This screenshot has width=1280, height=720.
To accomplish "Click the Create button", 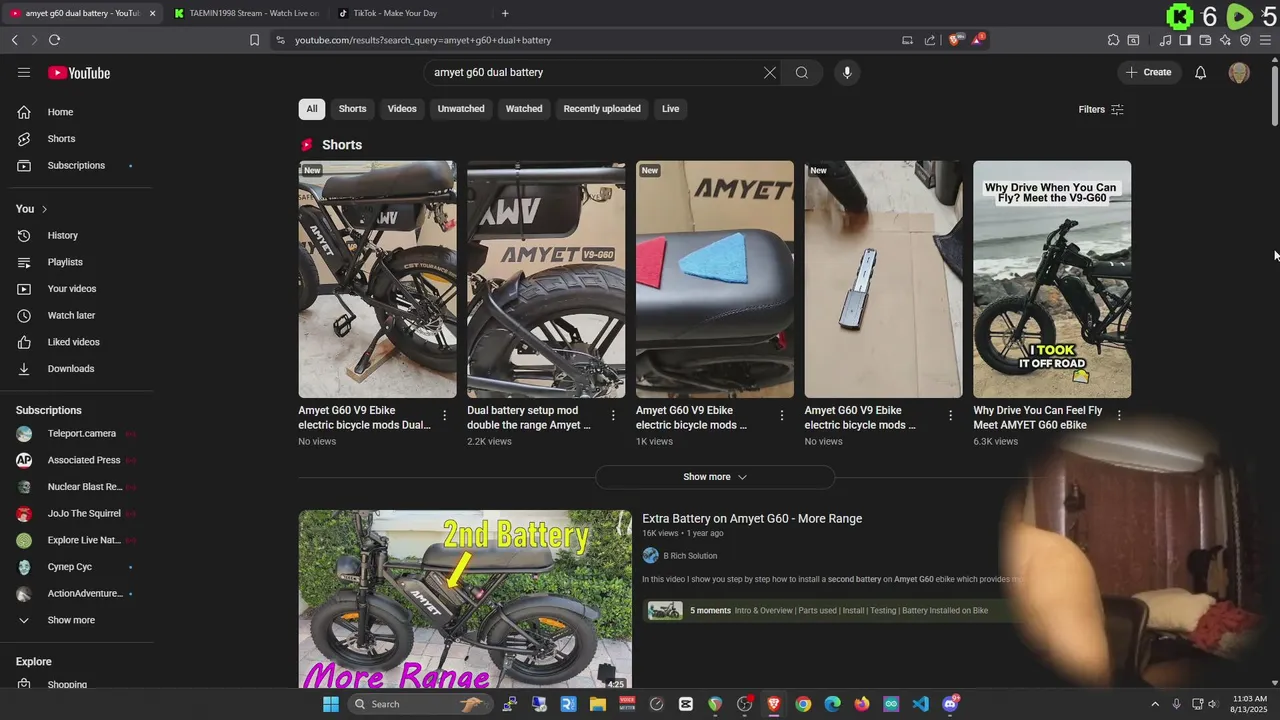I will tap(1148, 72).
